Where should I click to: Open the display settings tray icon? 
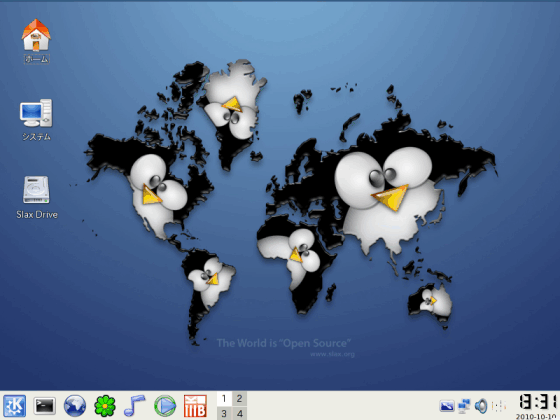(446, 406)
